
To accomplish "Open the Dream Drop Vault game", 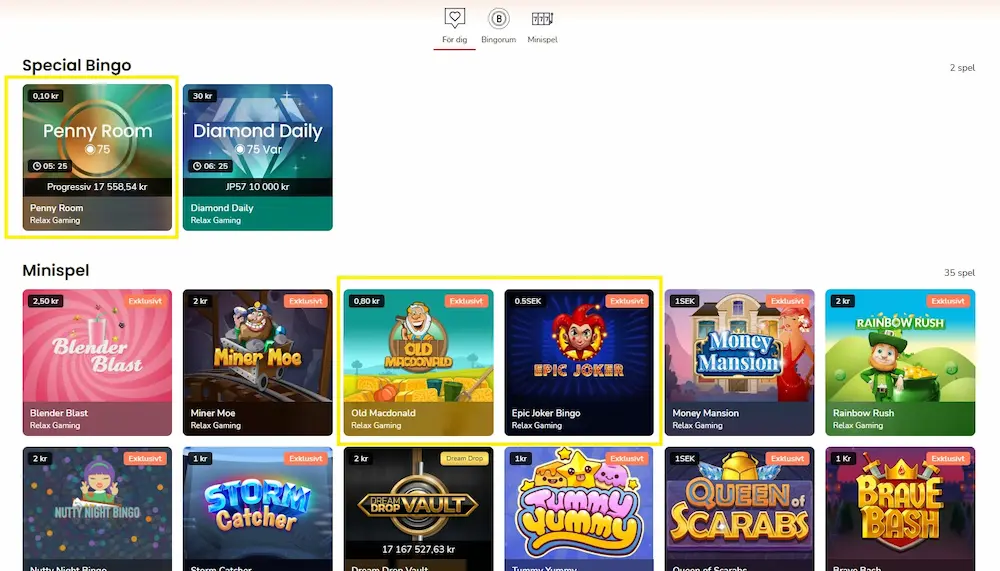I will (x=418, y=509).
